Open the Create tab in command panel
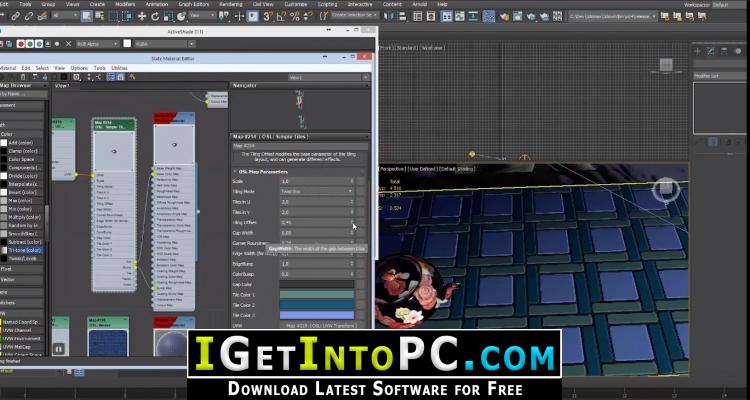This screenshot has height=400, width=750. point(698,51)
